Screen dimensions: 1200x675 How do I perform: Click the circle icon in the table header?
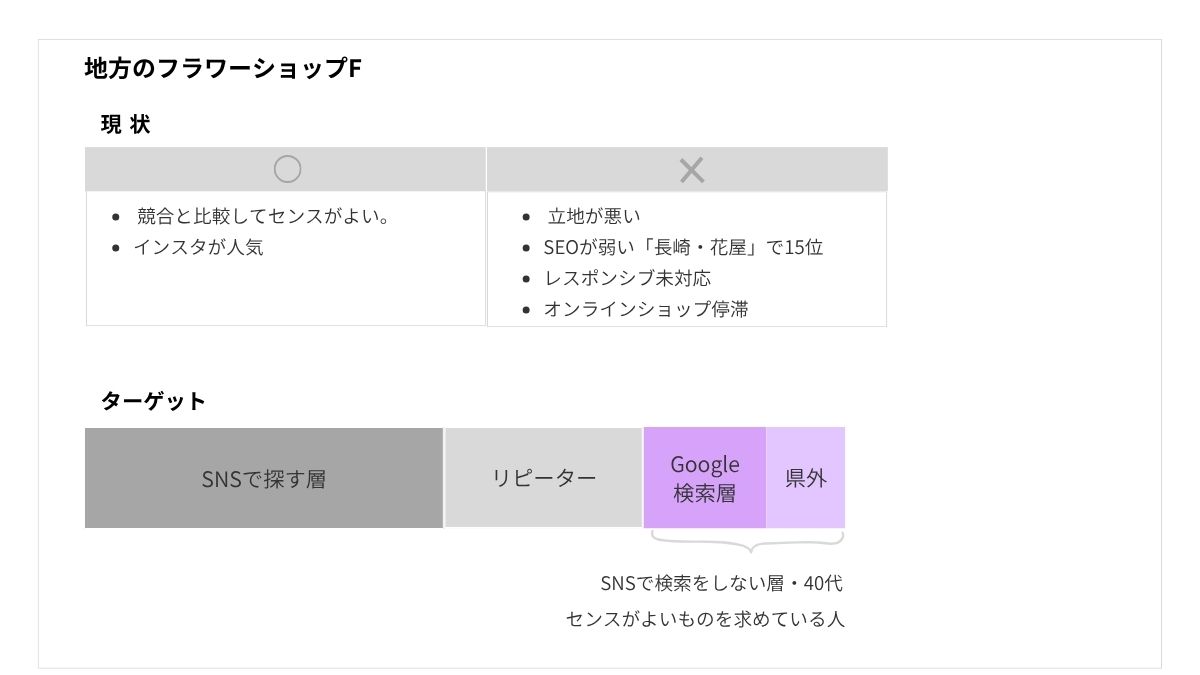click(287, 169)
